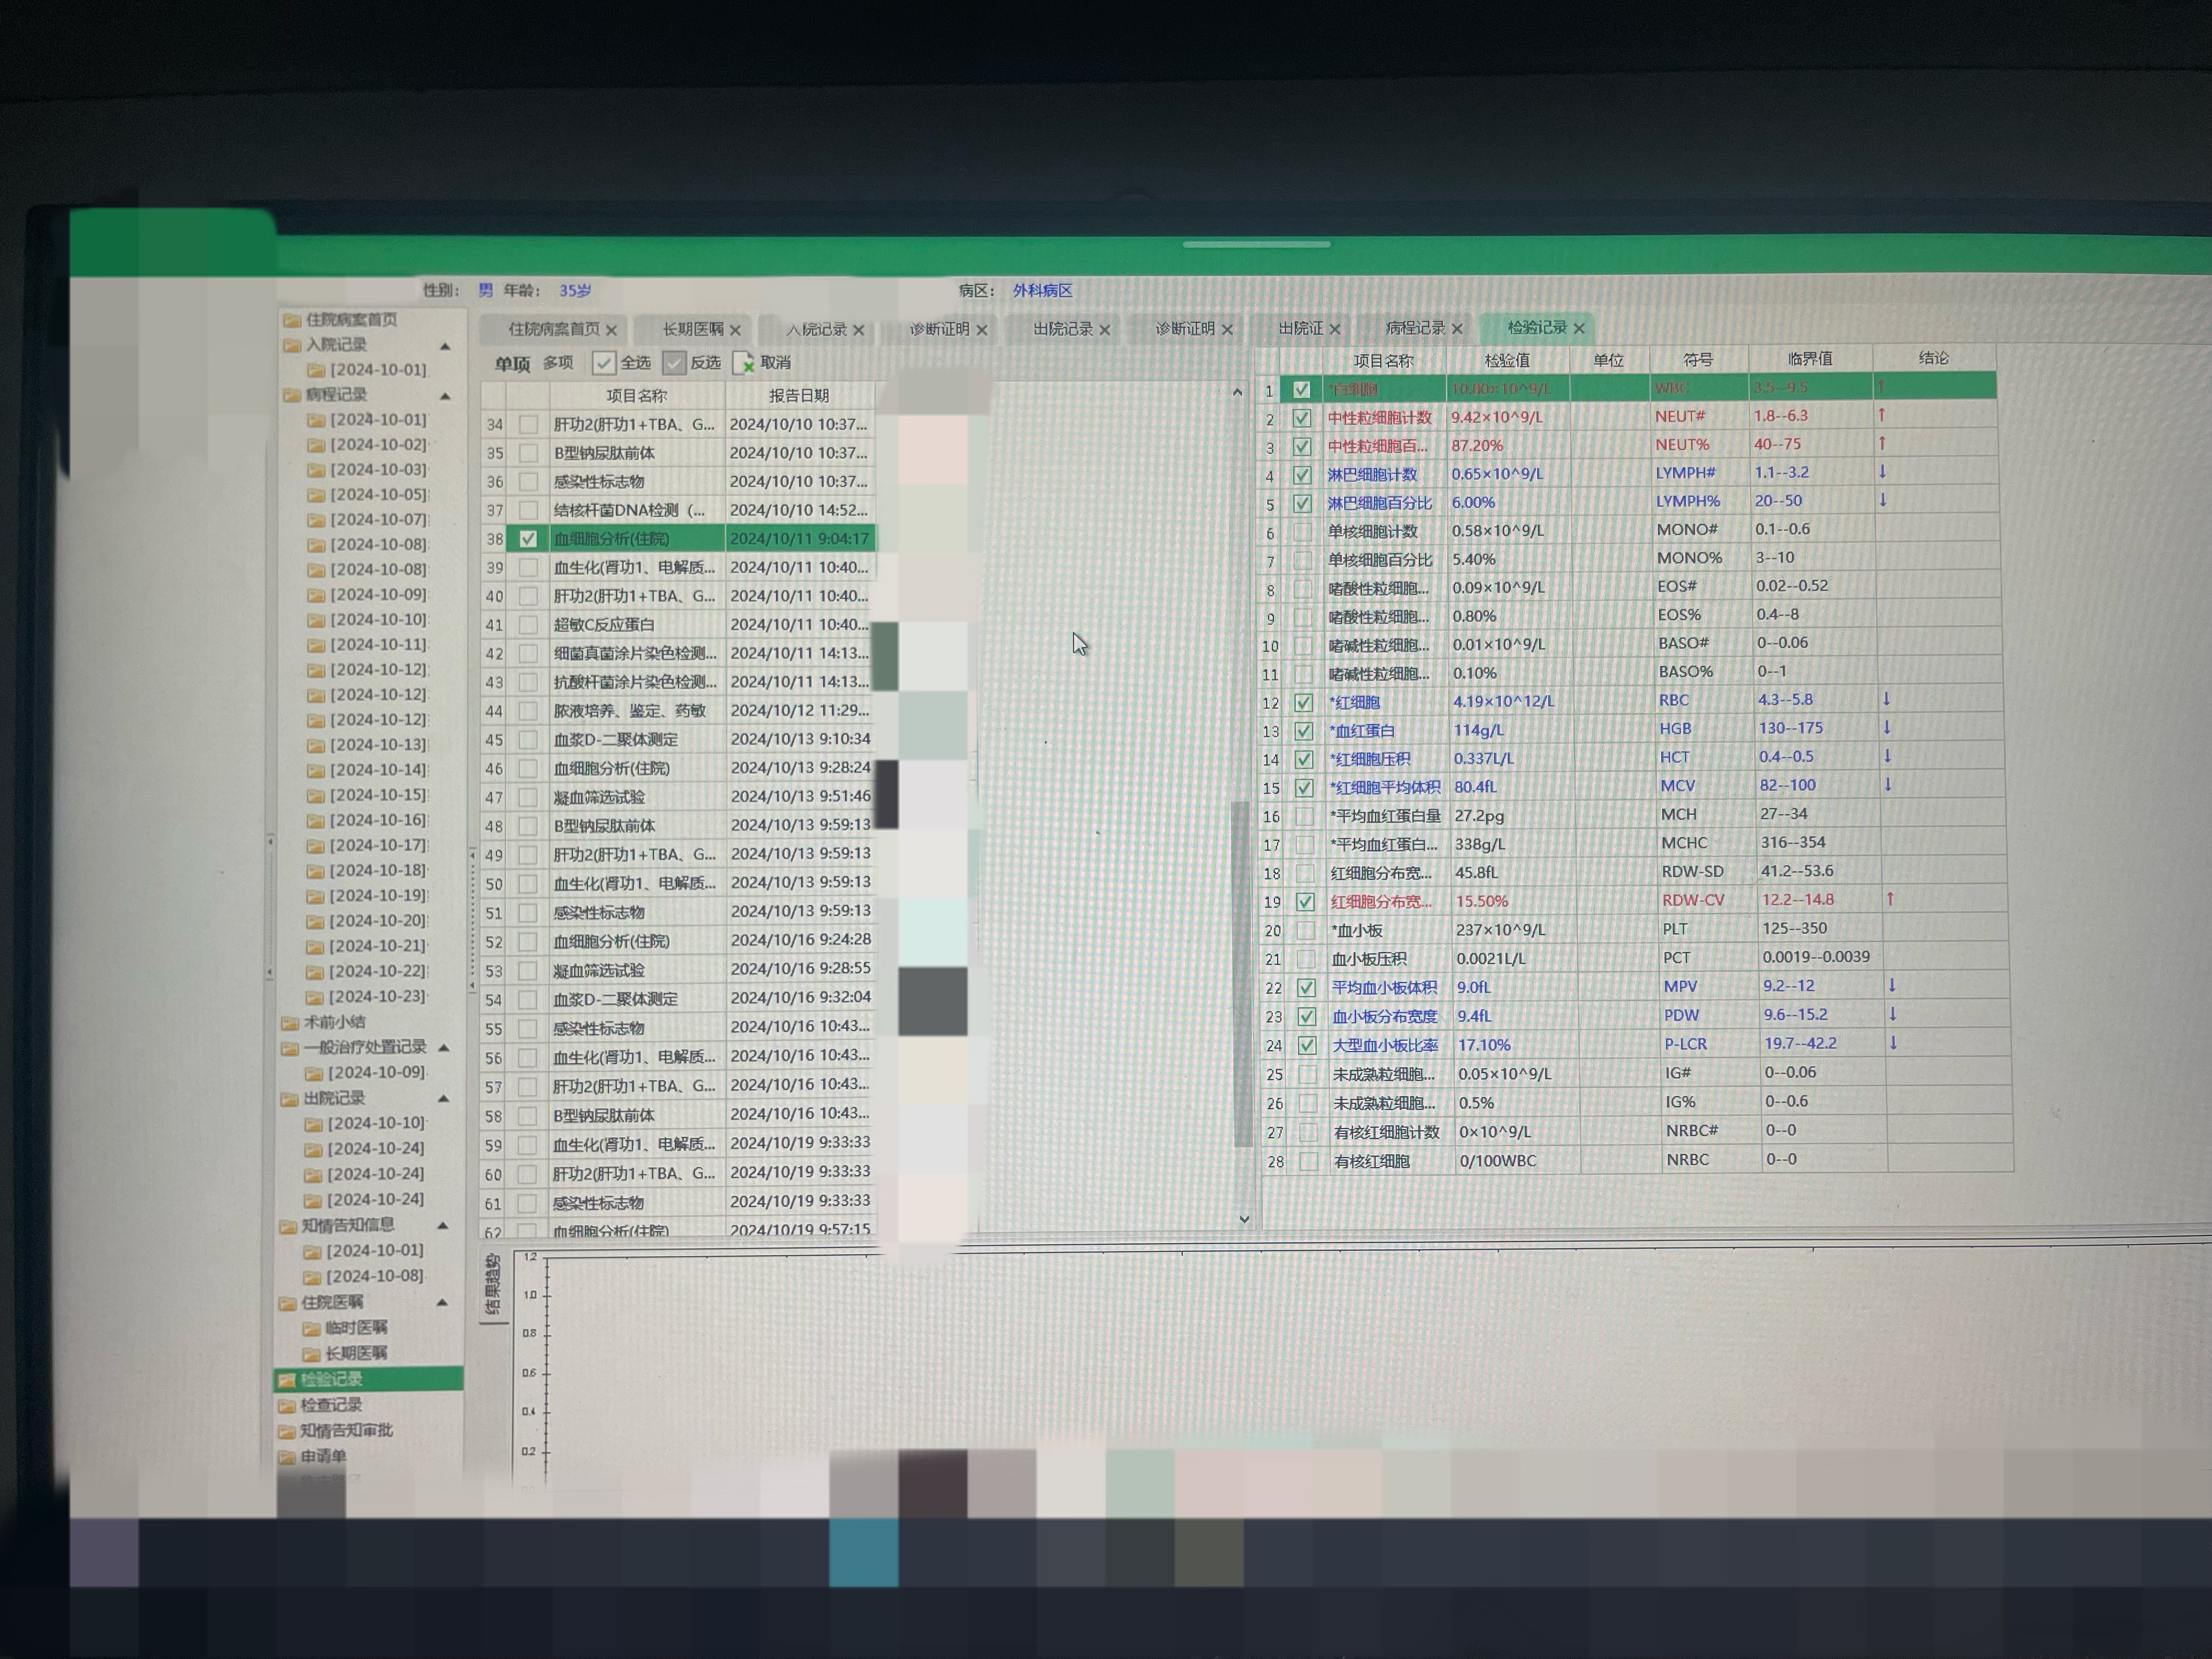2212x1659 pixels.
Task: Click the test list scroll-down arrow
Action: (x=1244, y=1219)
